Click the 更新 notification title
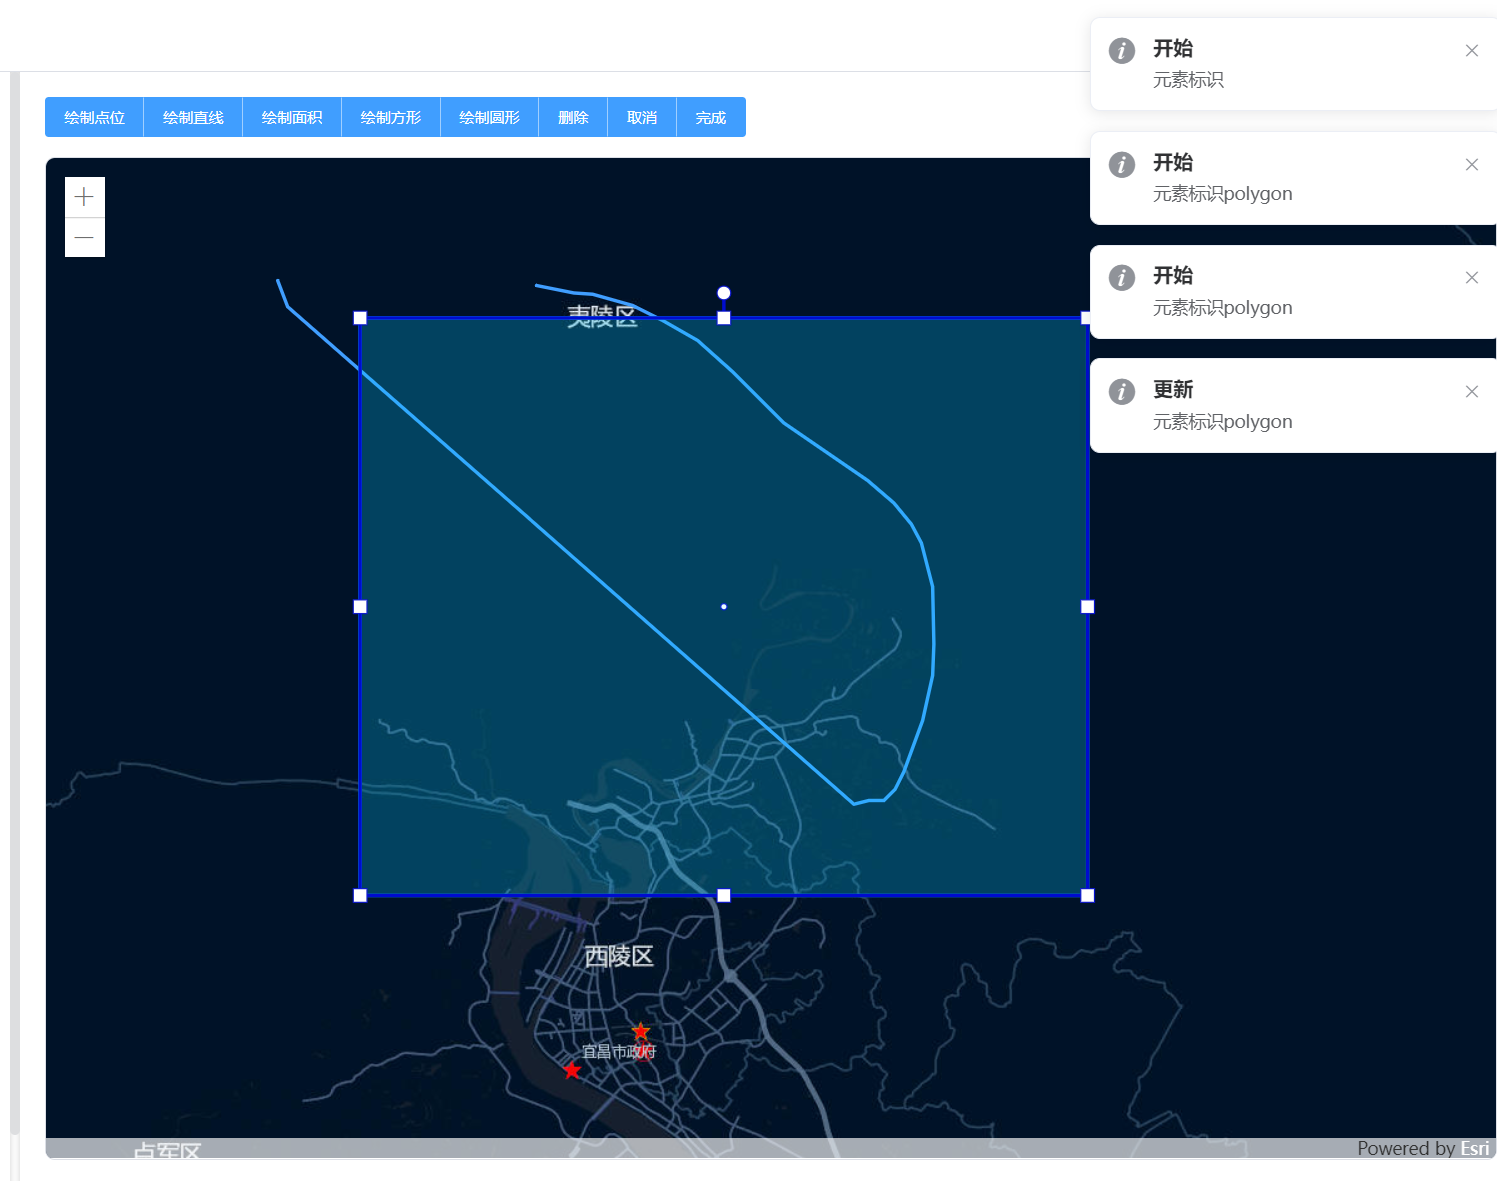 click(1173, 390)
